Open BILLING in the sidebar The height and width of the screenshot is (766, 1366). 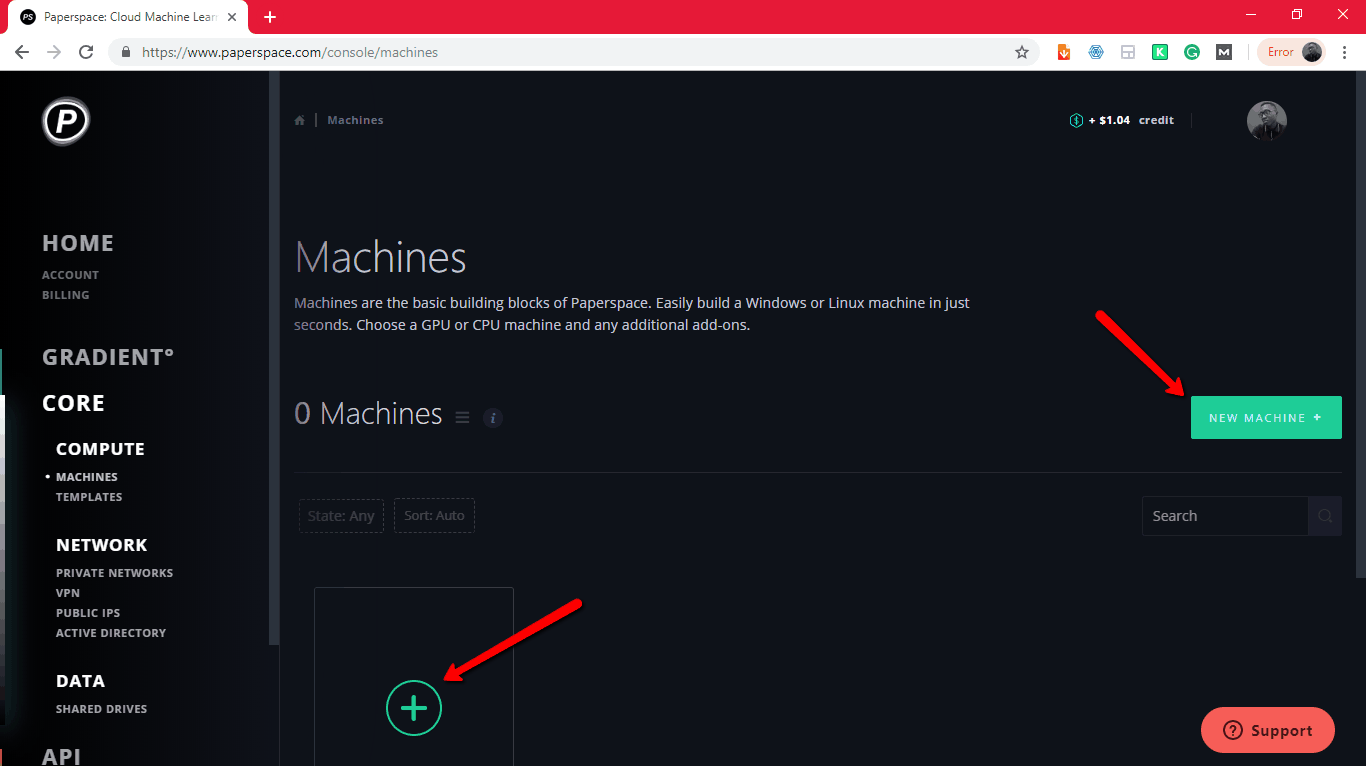tap(66, 295)
